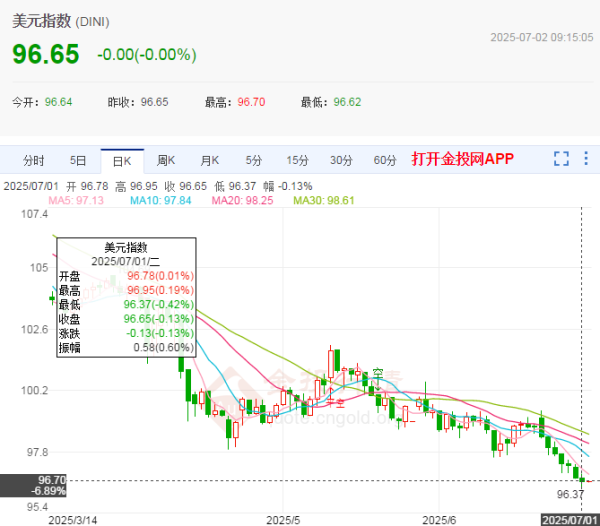The width and height of the screenshot is (600, 526).
Task: Click the large 96.65 current price
Action: click(x=46, y=54)
